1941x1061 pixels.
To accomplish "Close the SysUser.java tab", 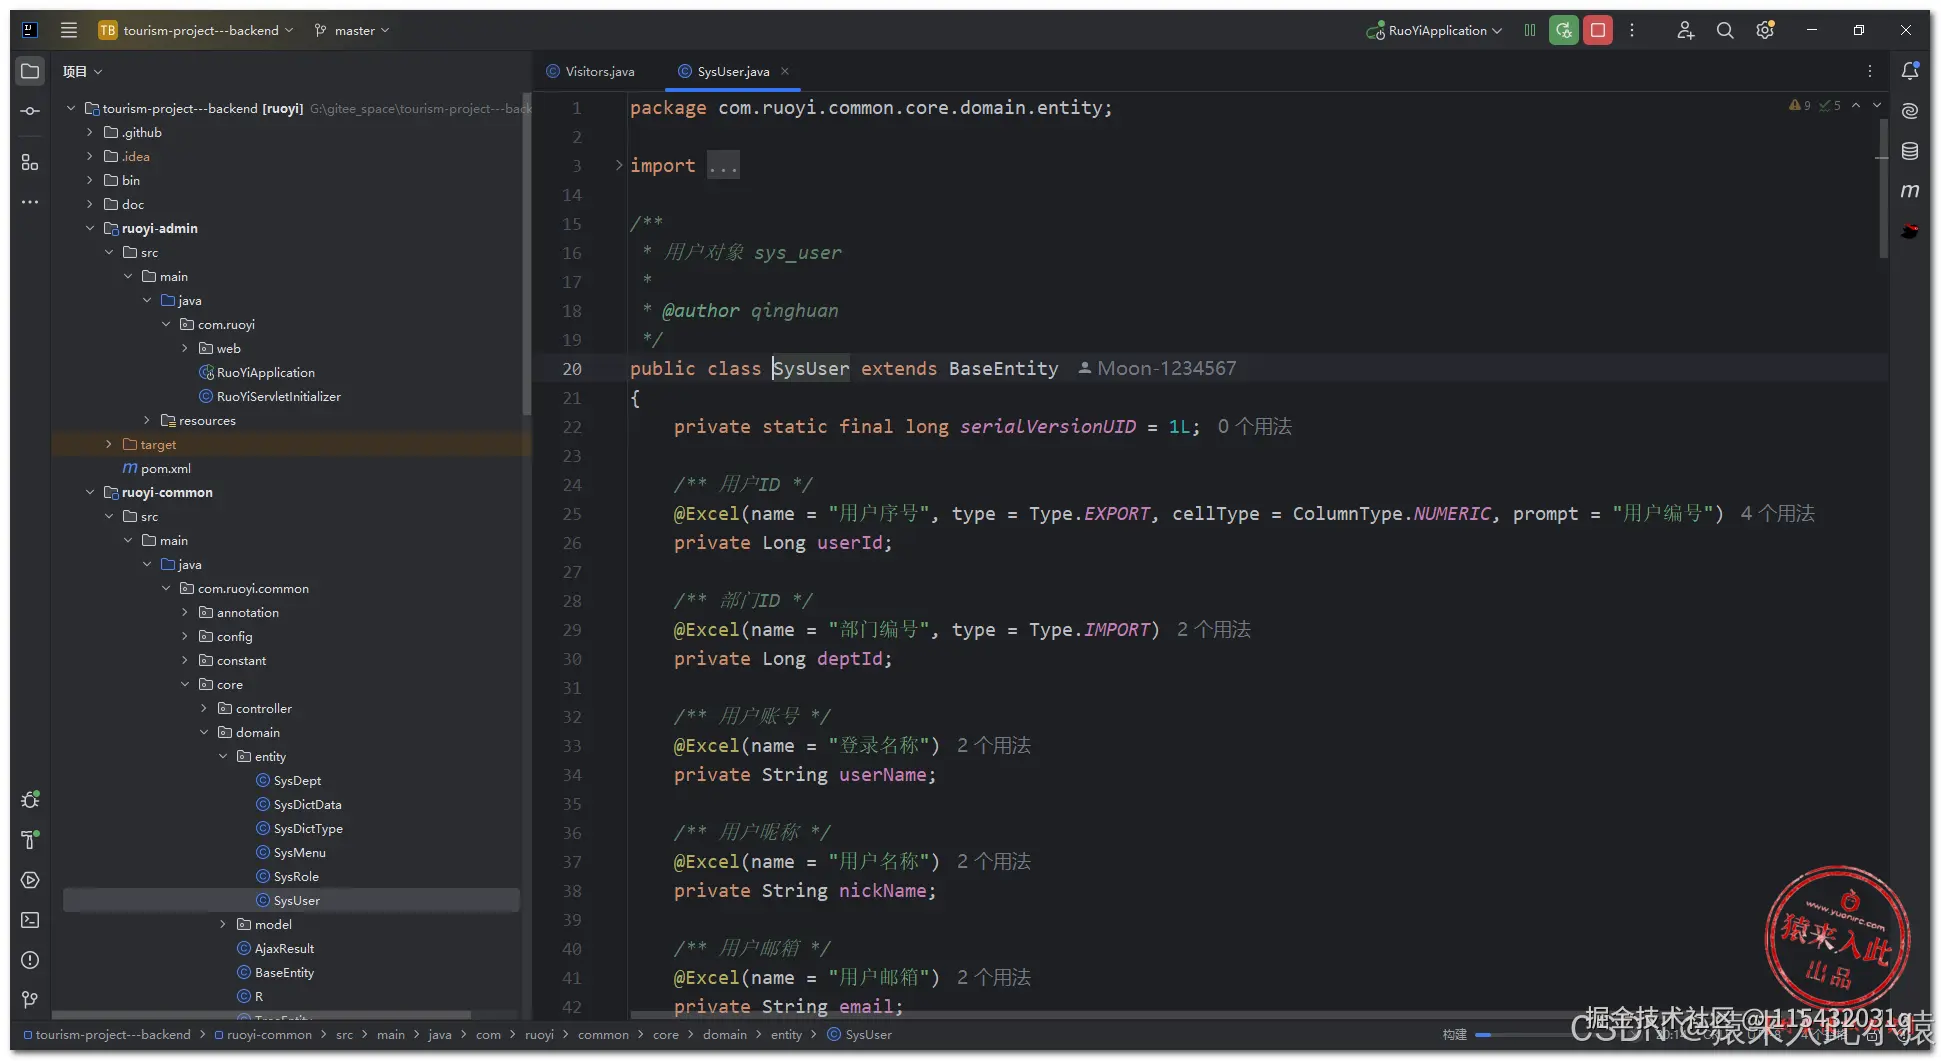I will tap(785, 71).
